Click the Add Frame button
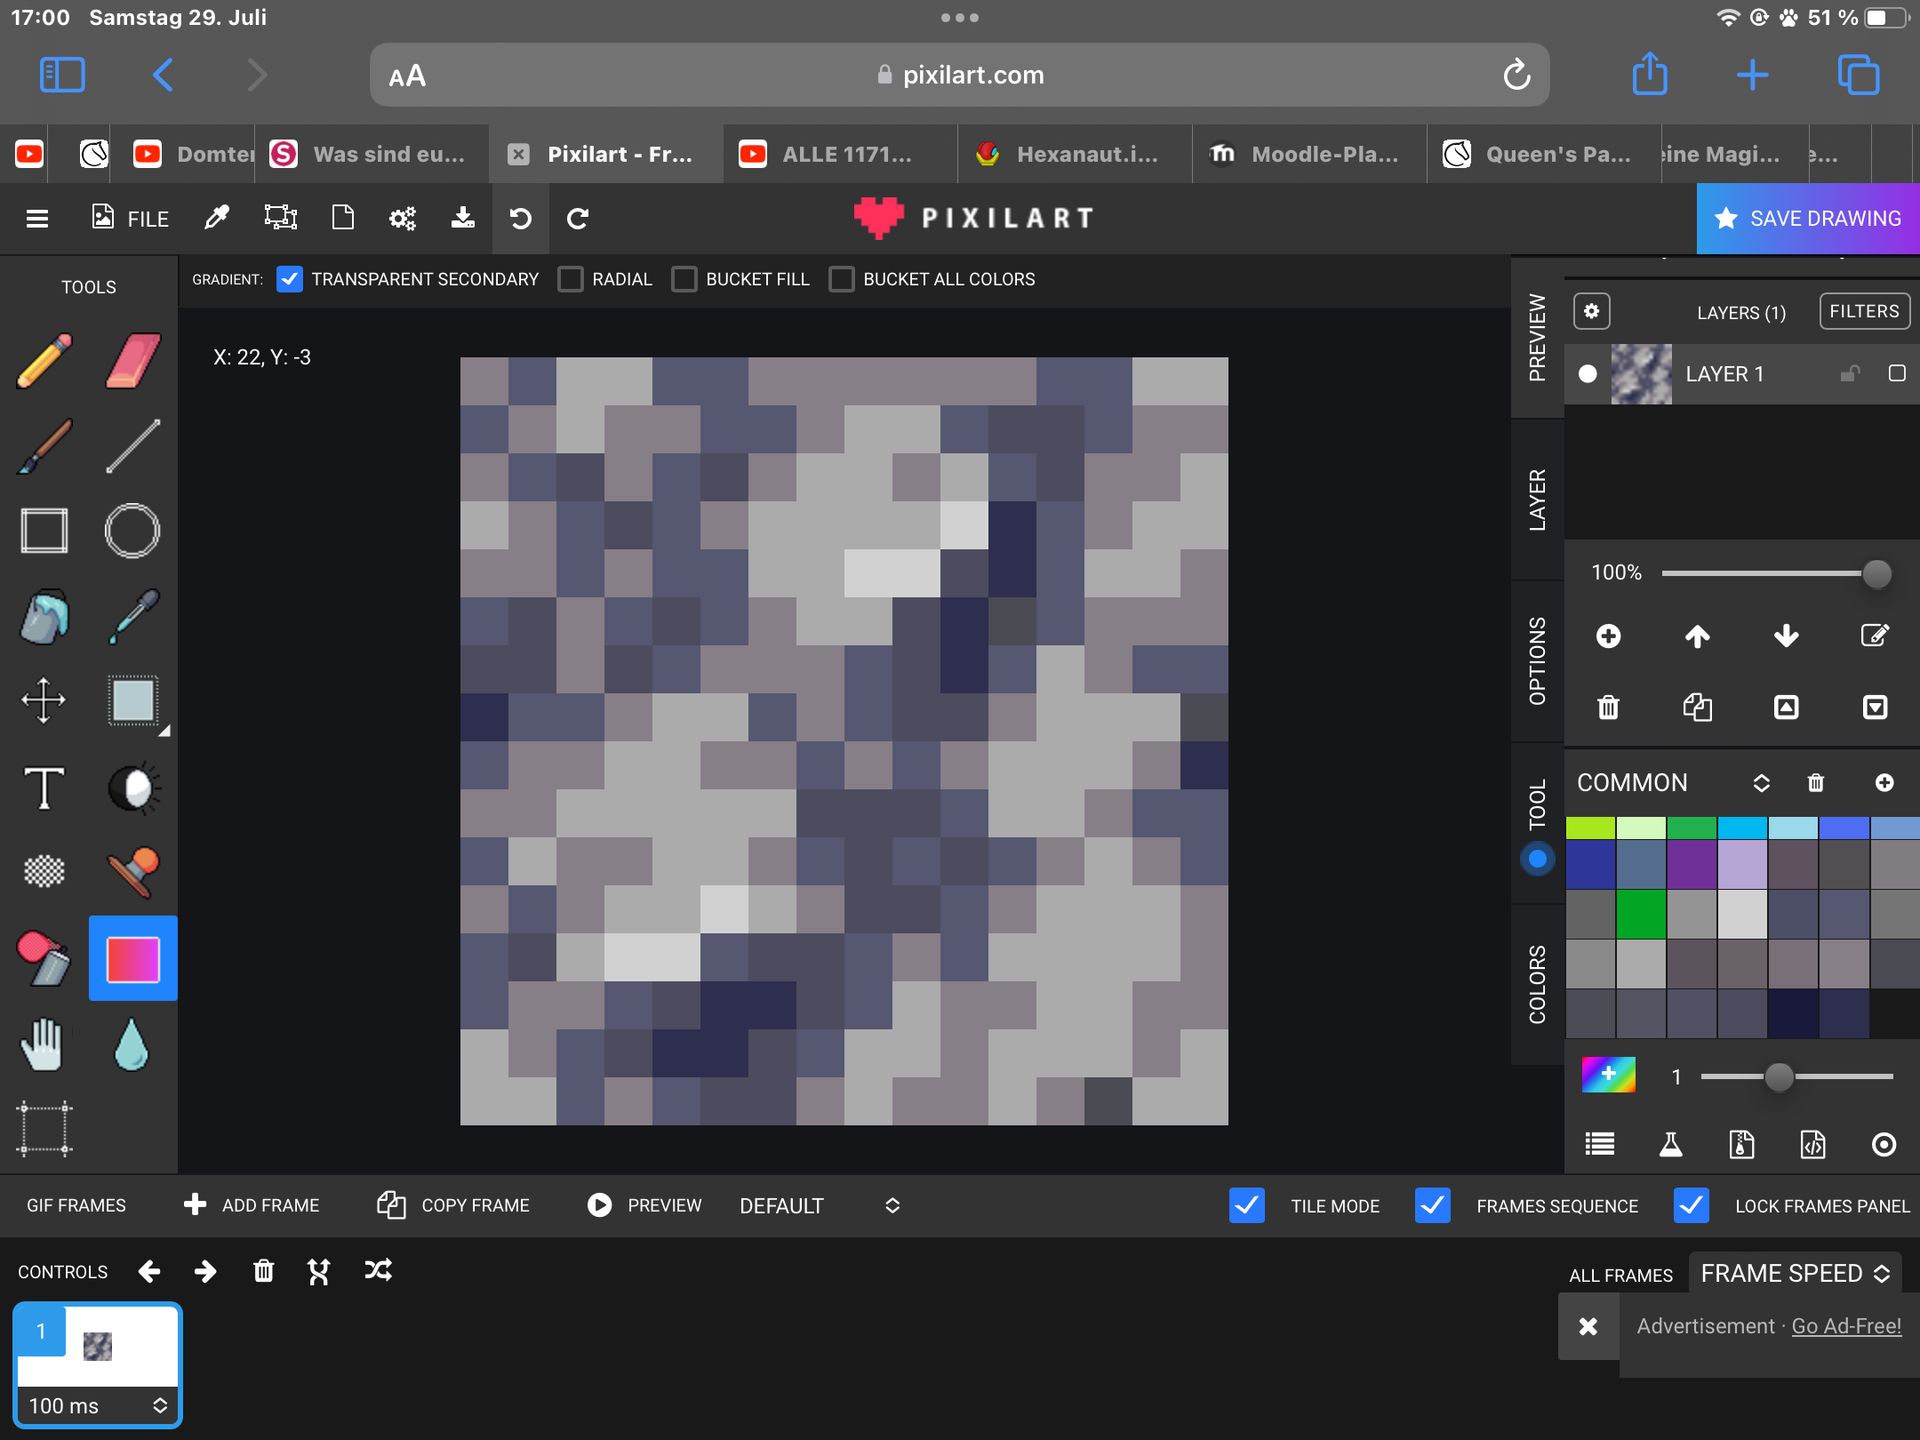Viewport: 1920px width, 1440px height. (x=251, y=1205)
